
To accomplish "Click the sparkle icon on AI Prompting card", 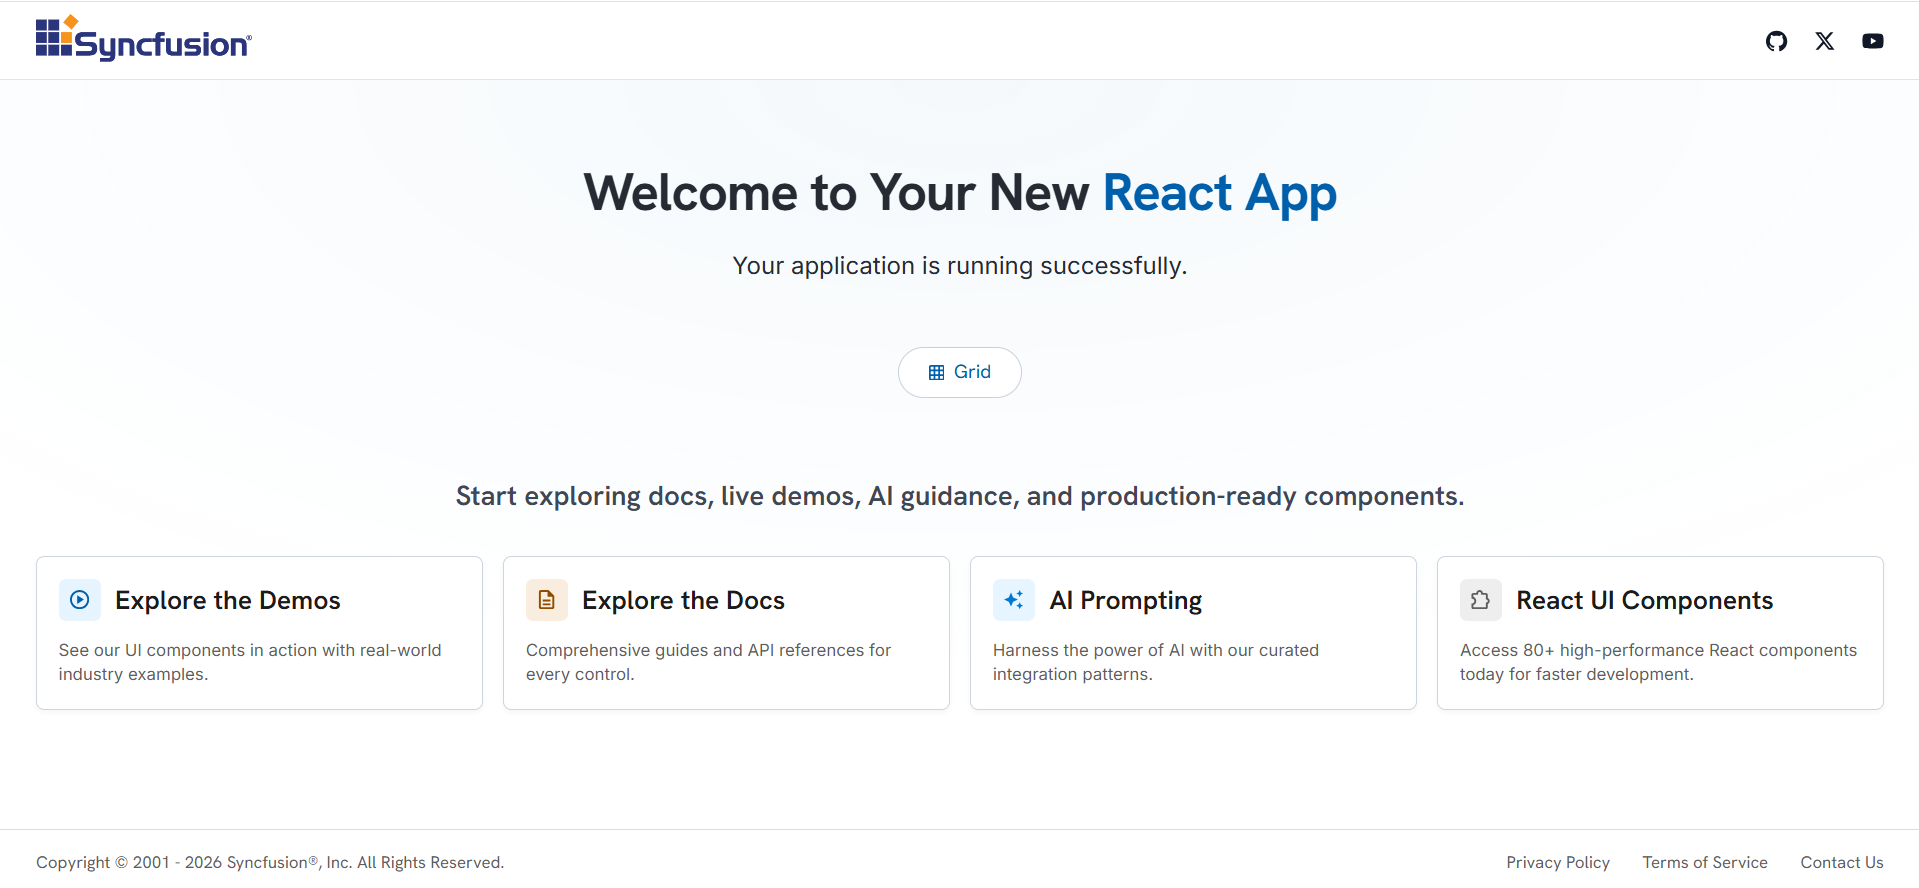I will pyautogui.click(x=1014, y=600).
